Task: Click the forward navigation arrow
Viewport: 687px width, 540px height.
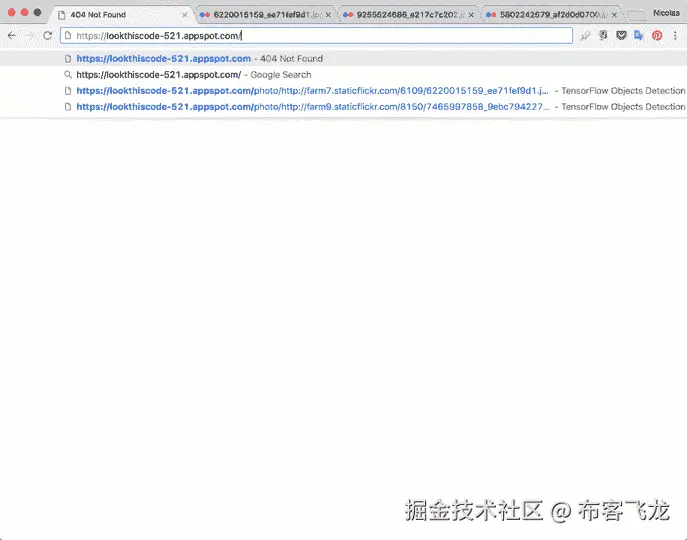Action: coord(29,36)
